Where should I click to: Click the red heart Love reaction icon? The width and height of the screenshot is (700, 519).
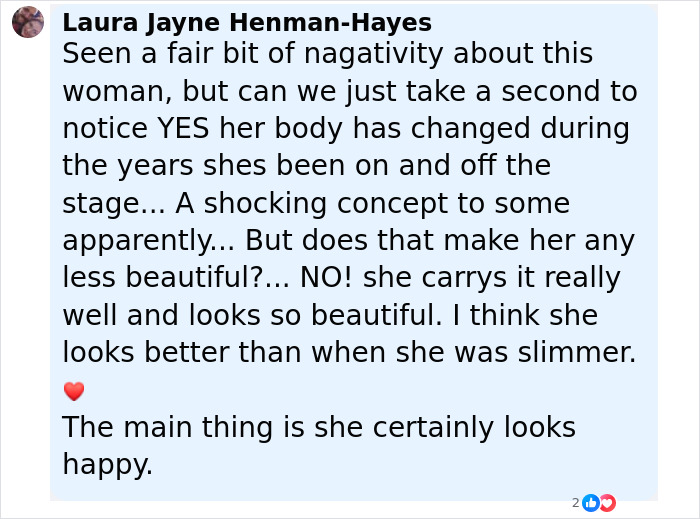[x=606, y=503]
